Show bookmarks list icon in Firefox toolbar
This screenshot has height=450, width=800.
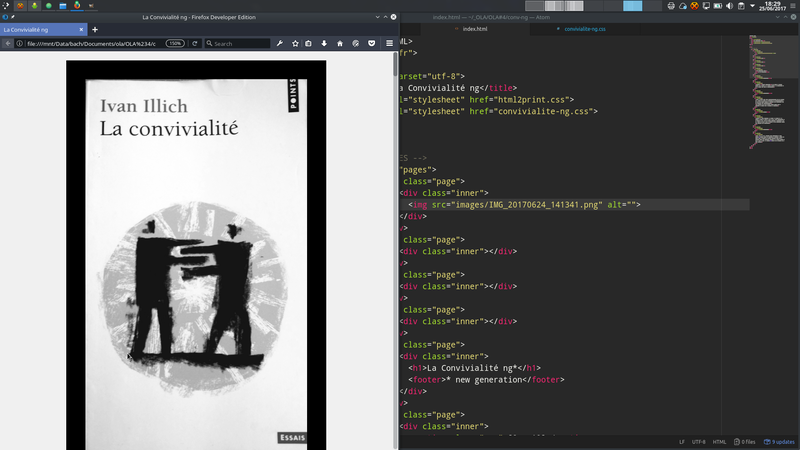(x=309, y=44)
